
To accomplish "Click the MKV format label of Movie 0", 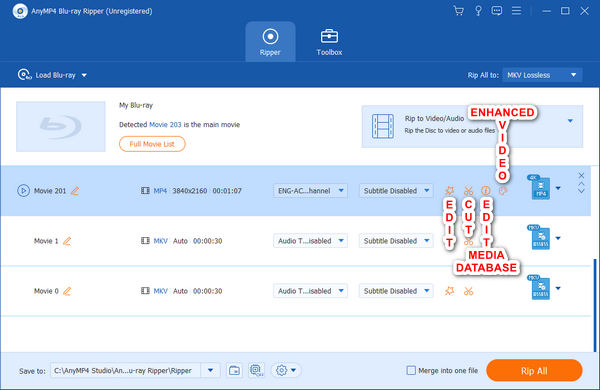I will click(x=160, y=291).
